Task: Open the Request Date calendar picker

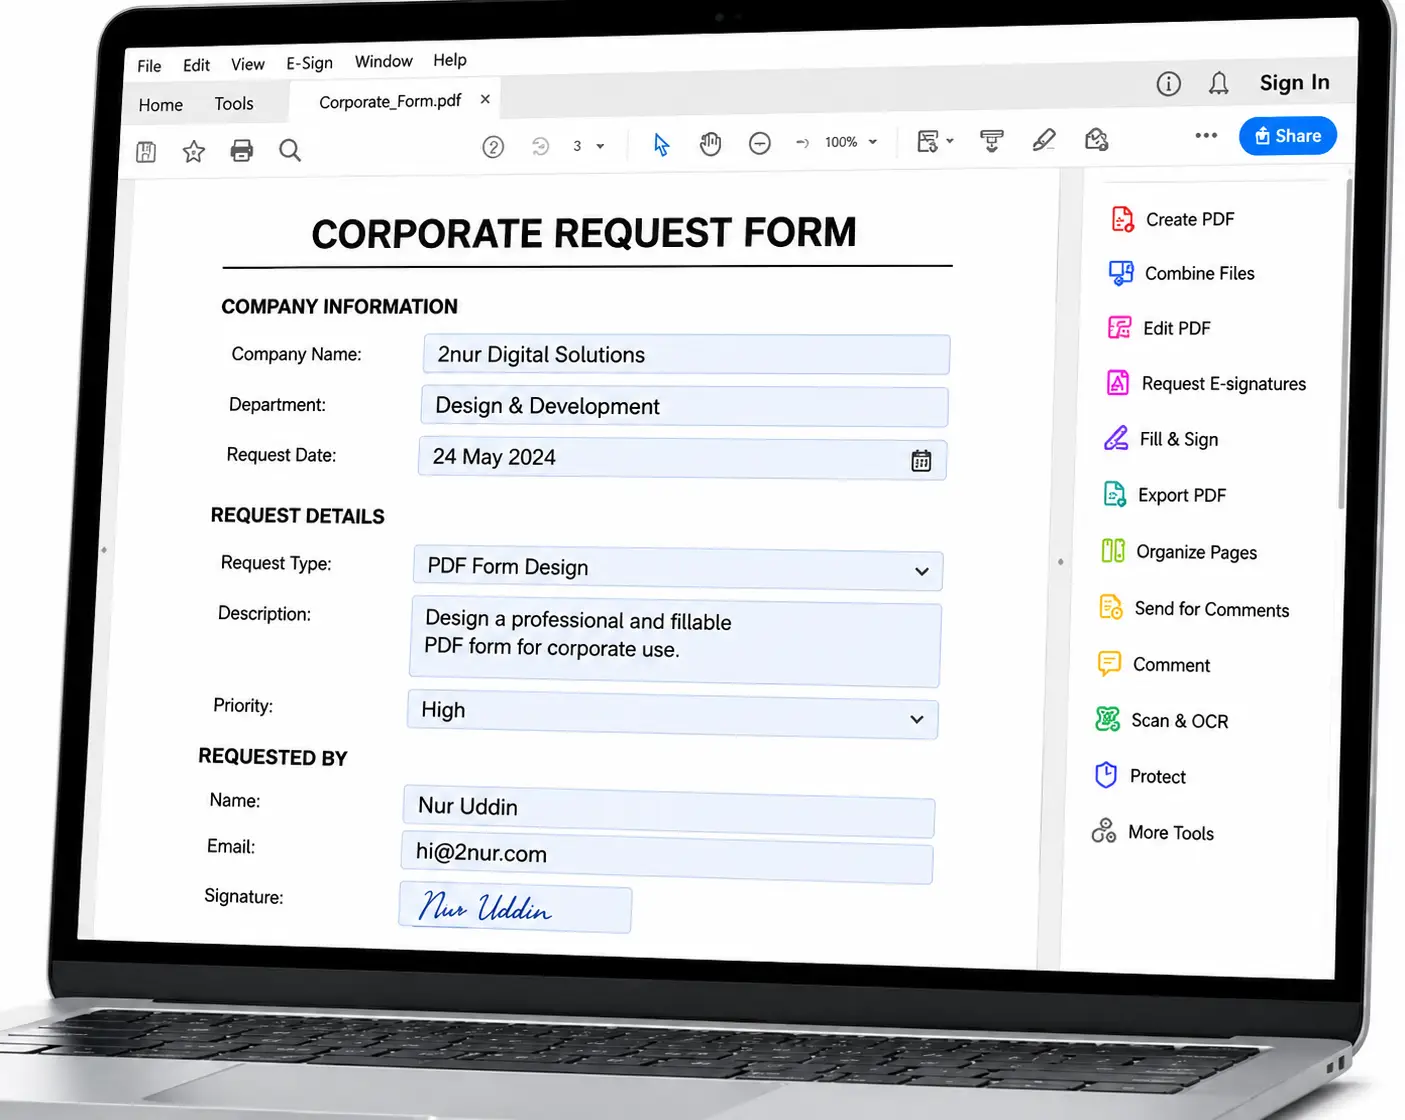Action: [x=921, y=460]
